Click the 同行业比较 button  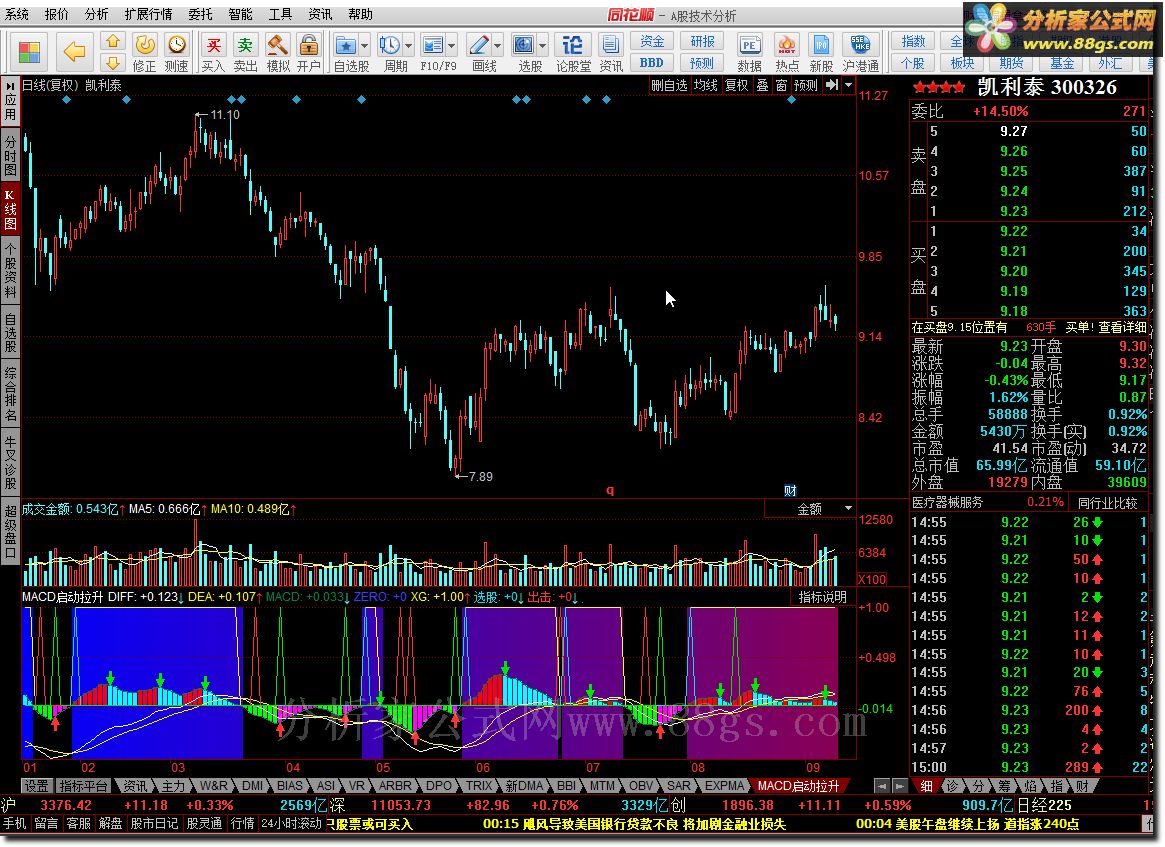(x=1108, y=502)
